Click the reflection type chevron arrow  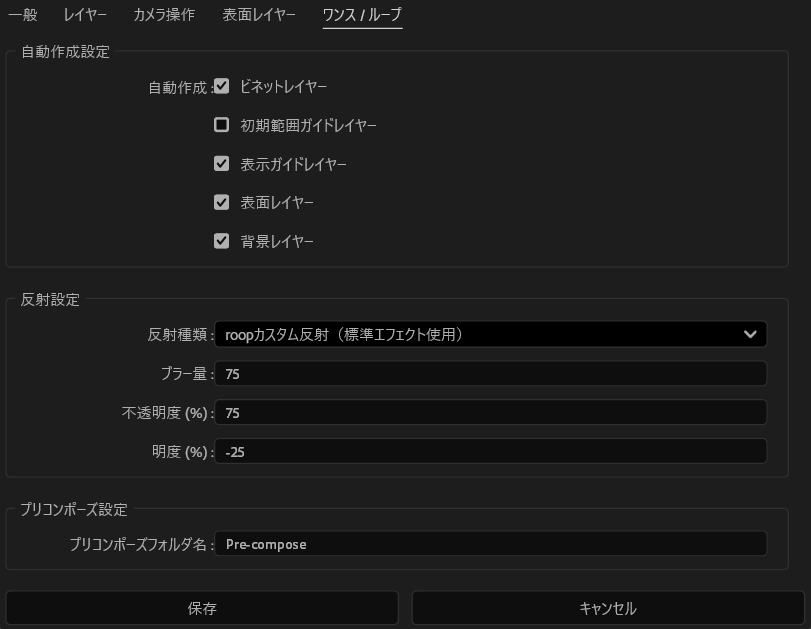point(750,334)
